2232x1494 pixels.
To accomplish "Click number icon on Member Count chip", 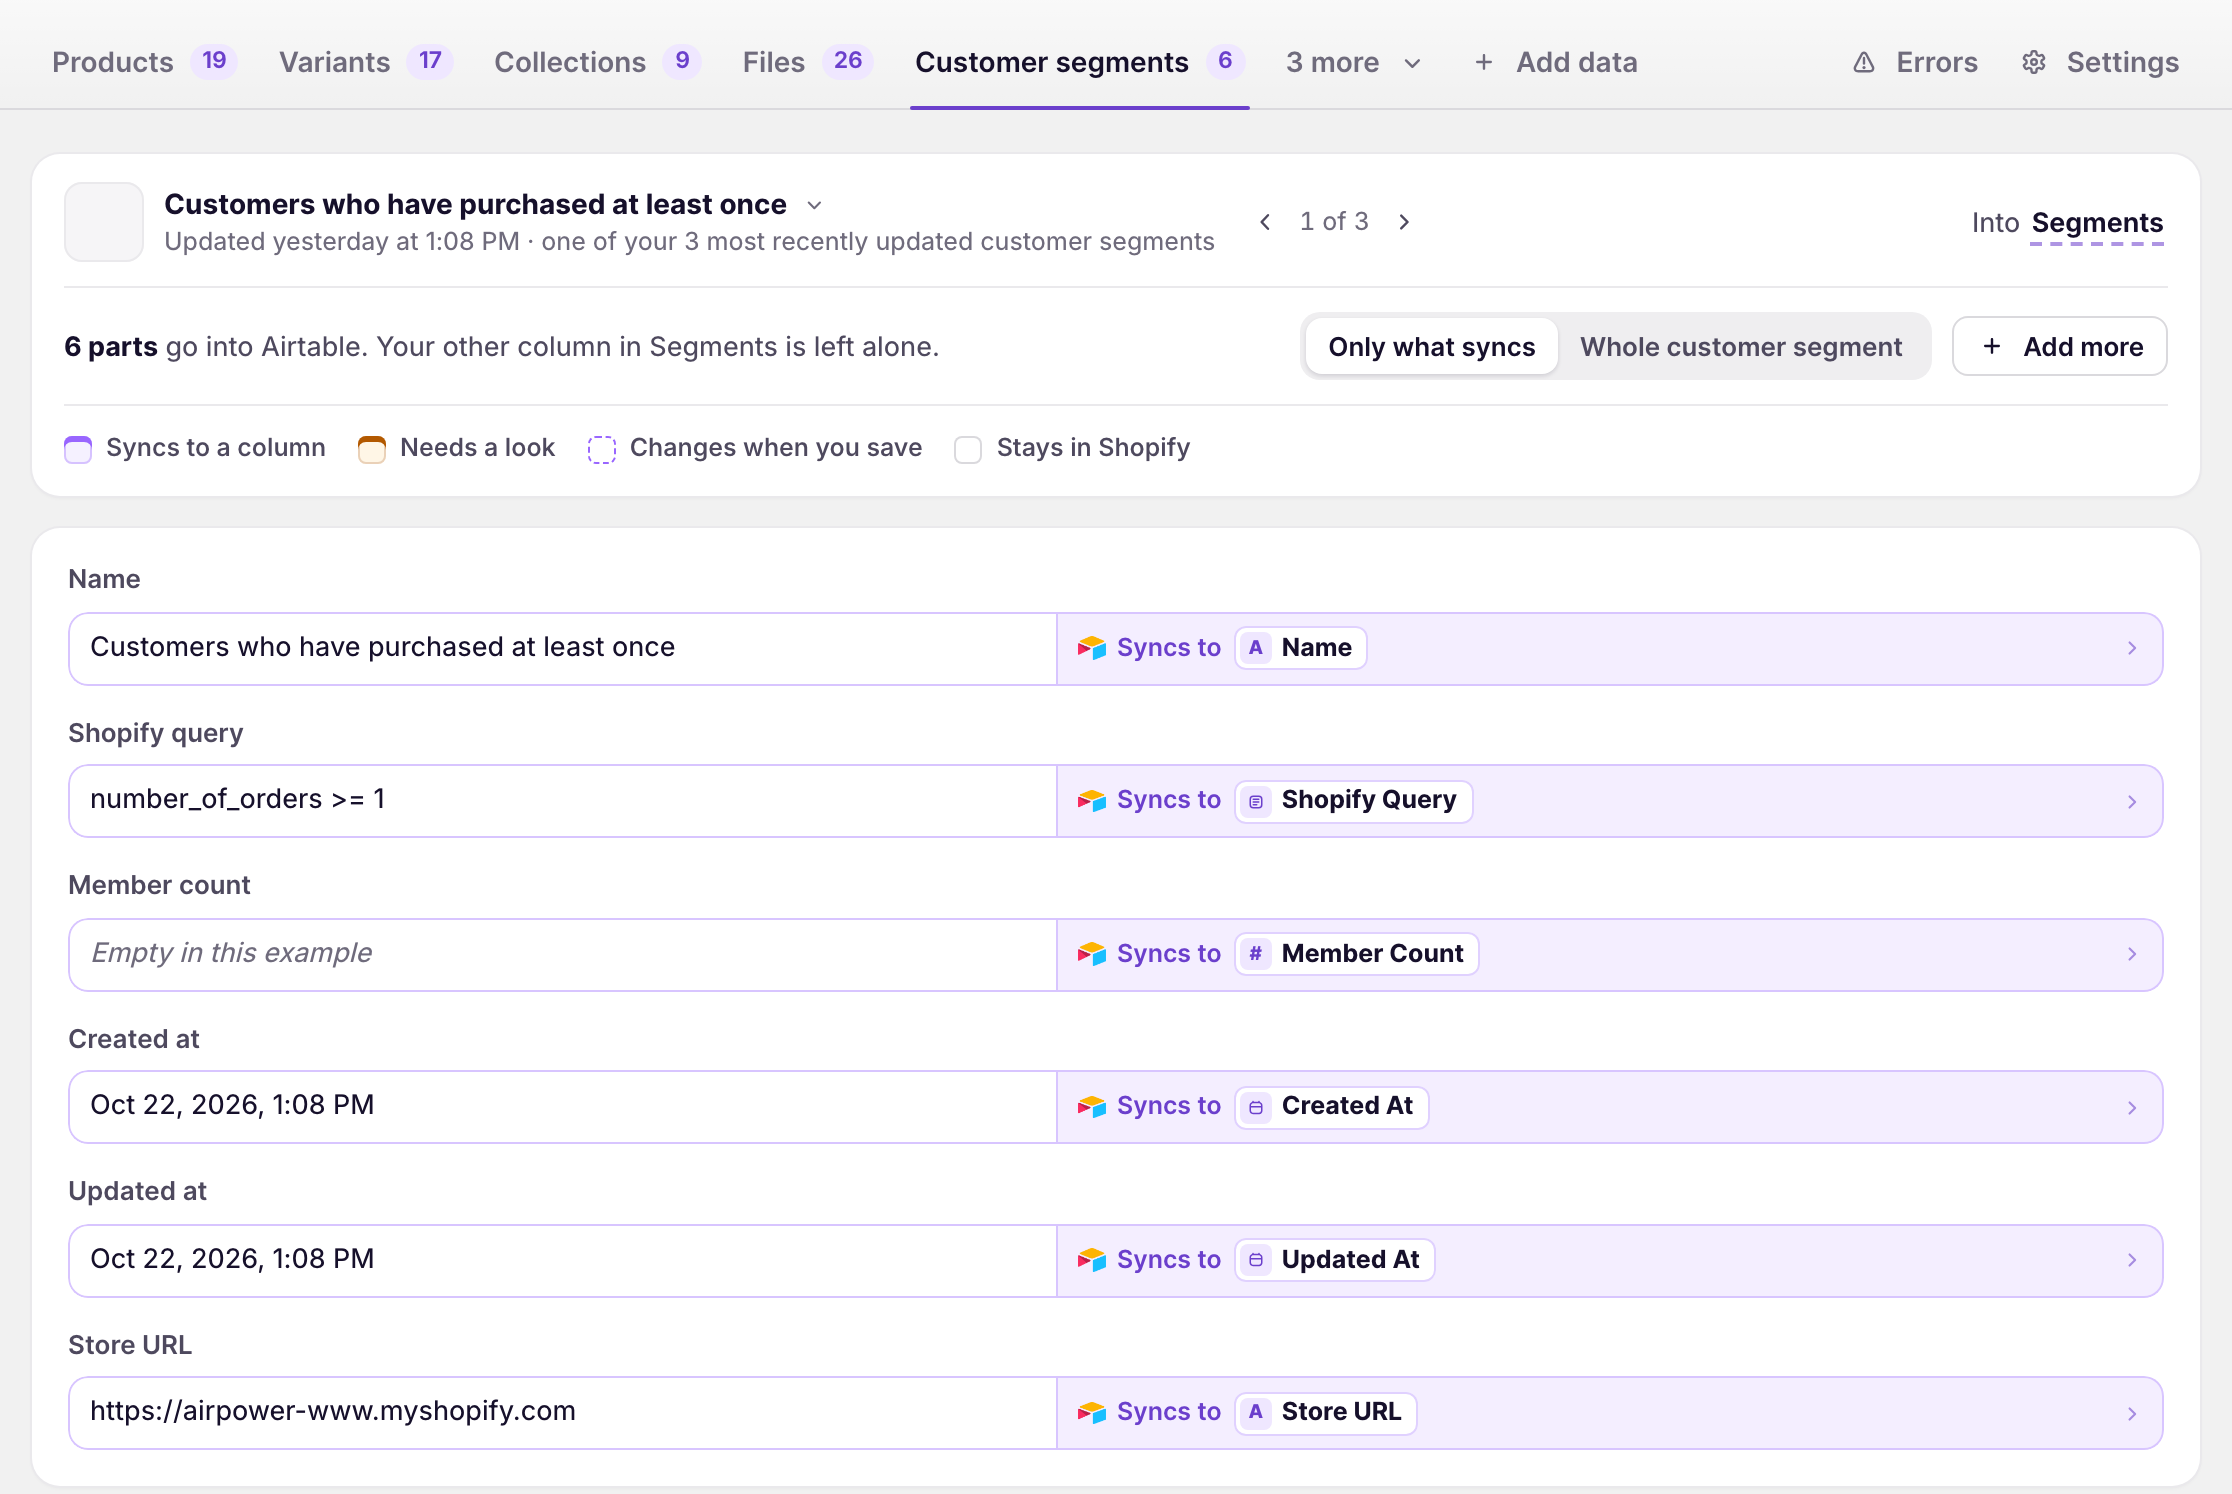I will 1256,954.
